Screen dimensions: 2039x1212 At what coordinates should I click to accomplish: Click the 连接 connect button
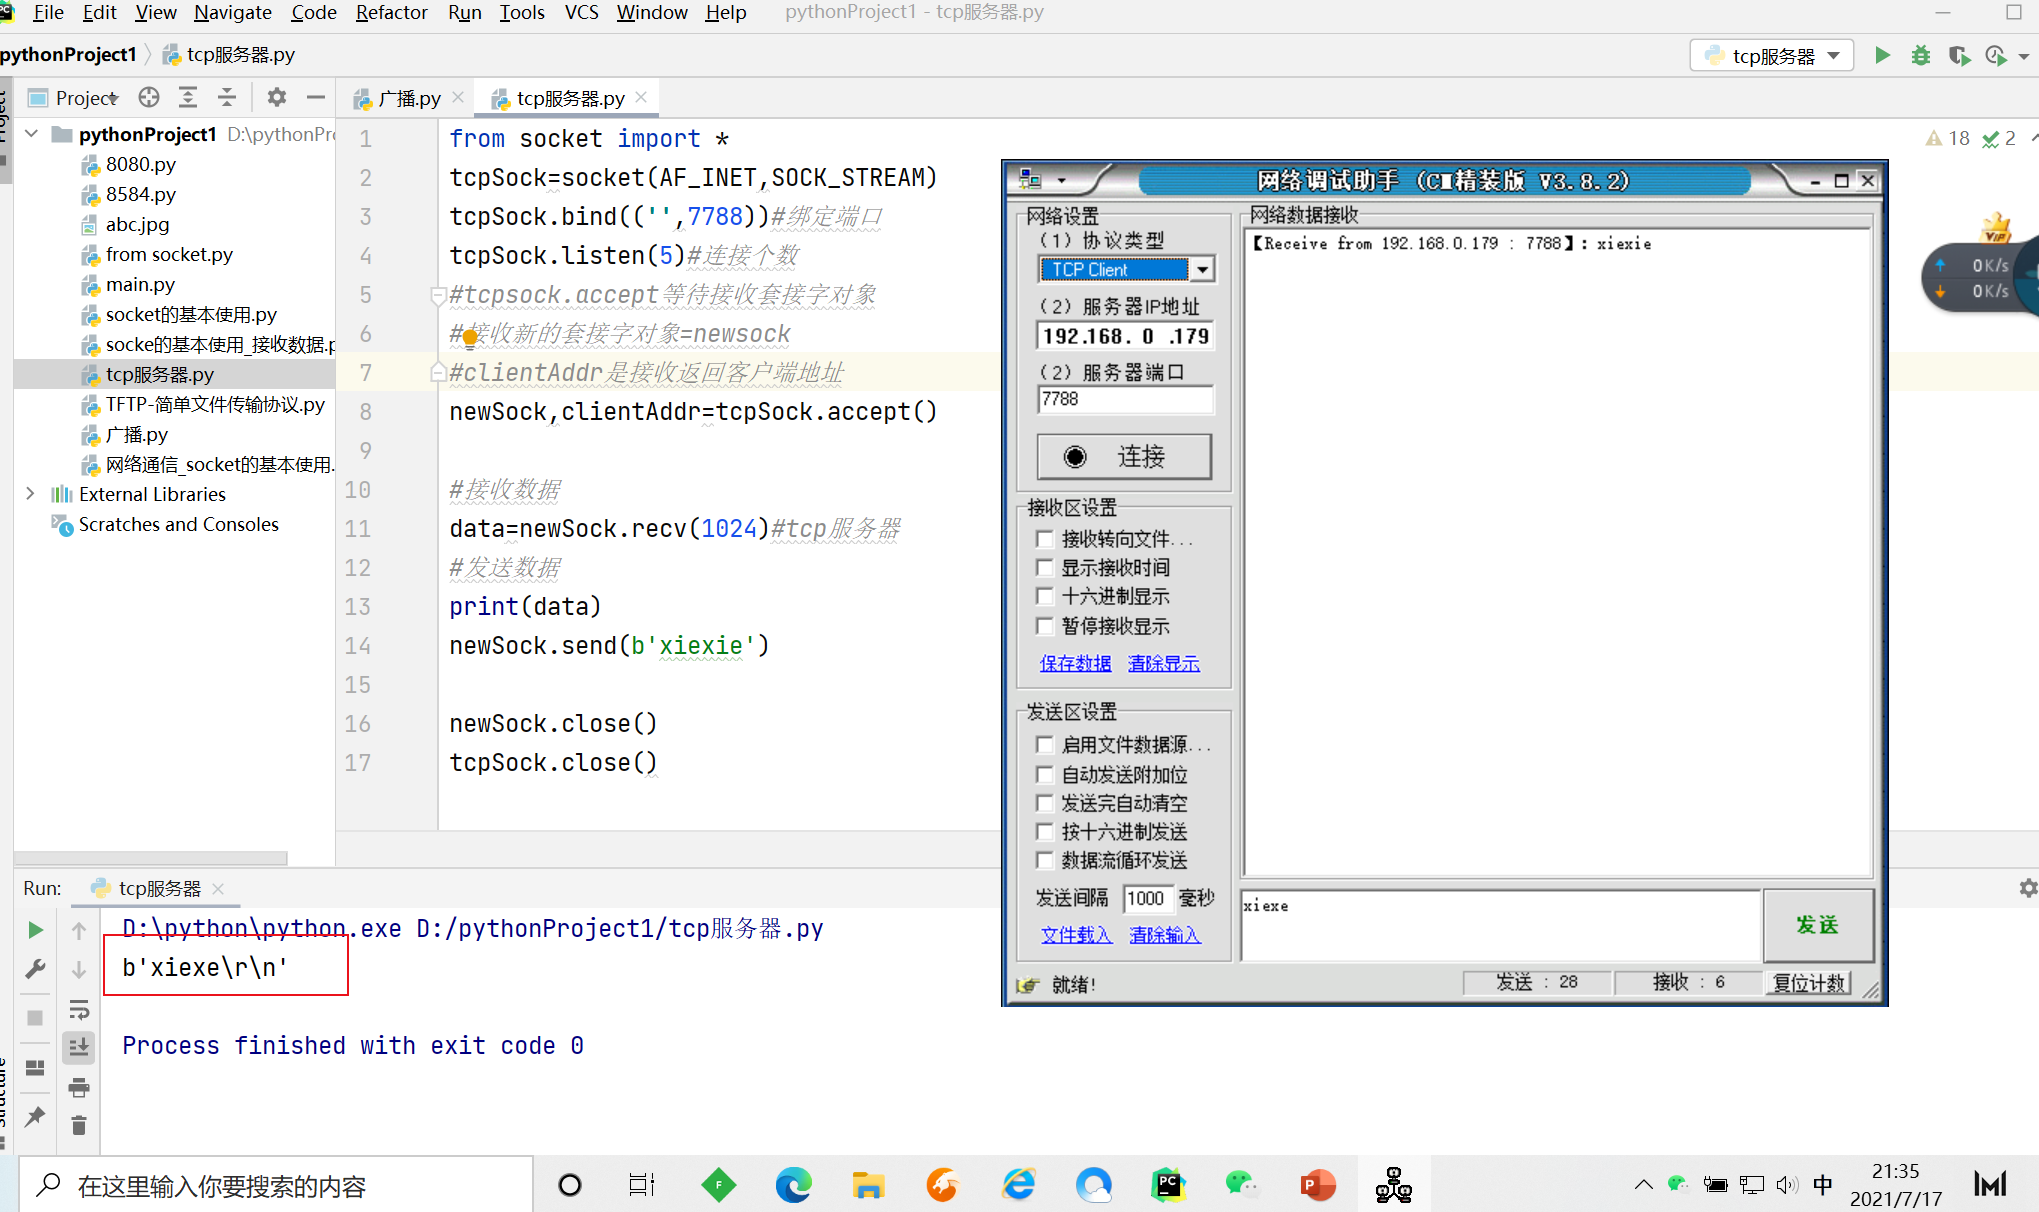[1124, 457]
